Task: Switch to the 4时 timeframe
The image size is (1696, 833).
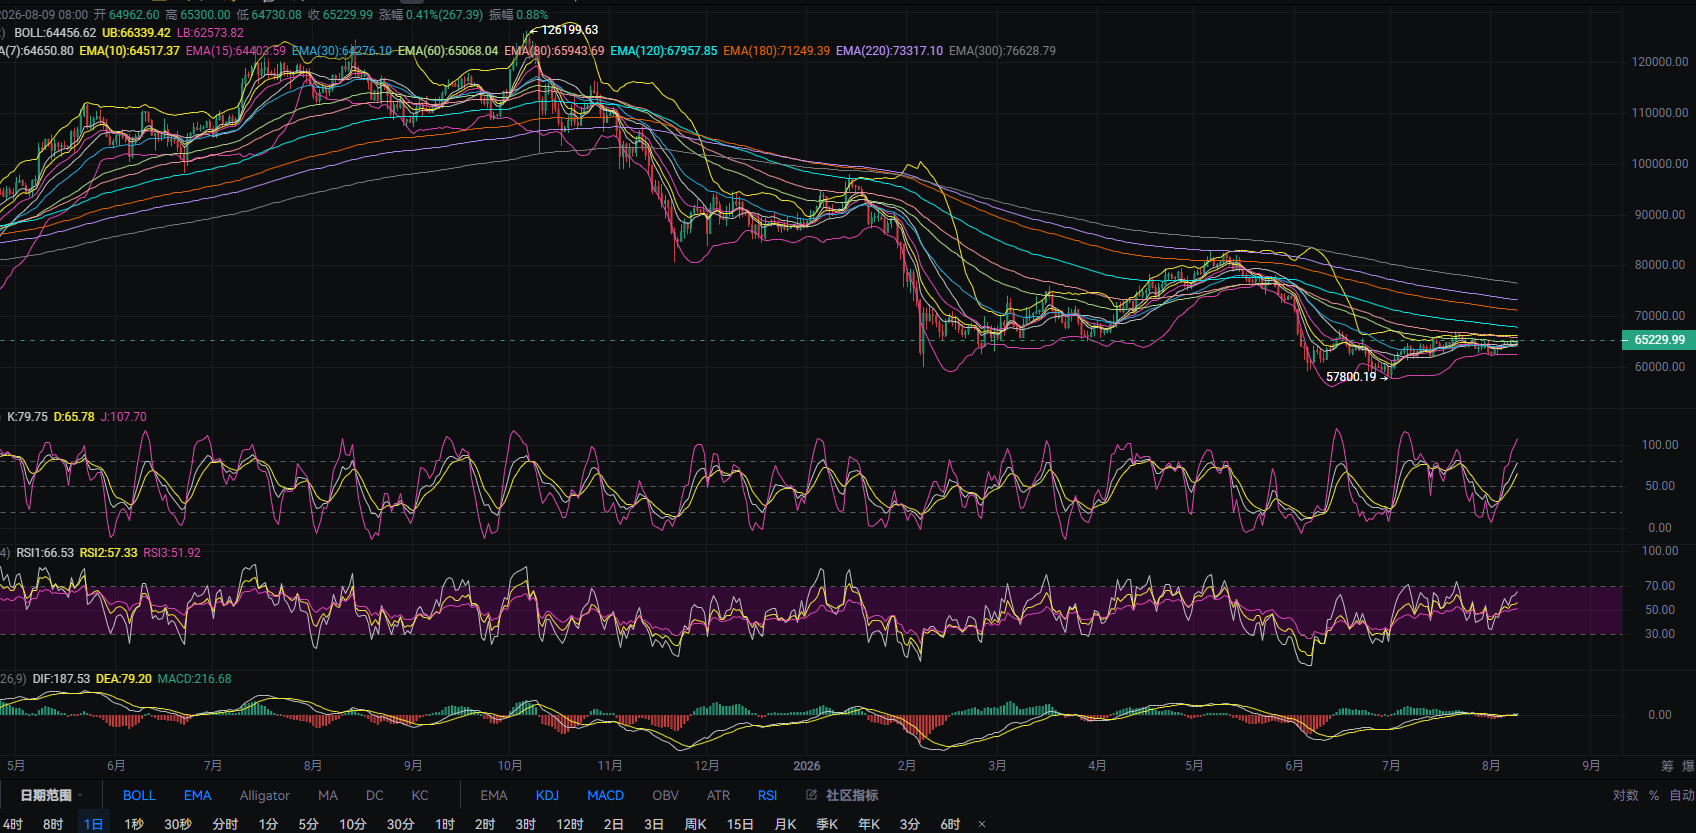Action: 12,824
